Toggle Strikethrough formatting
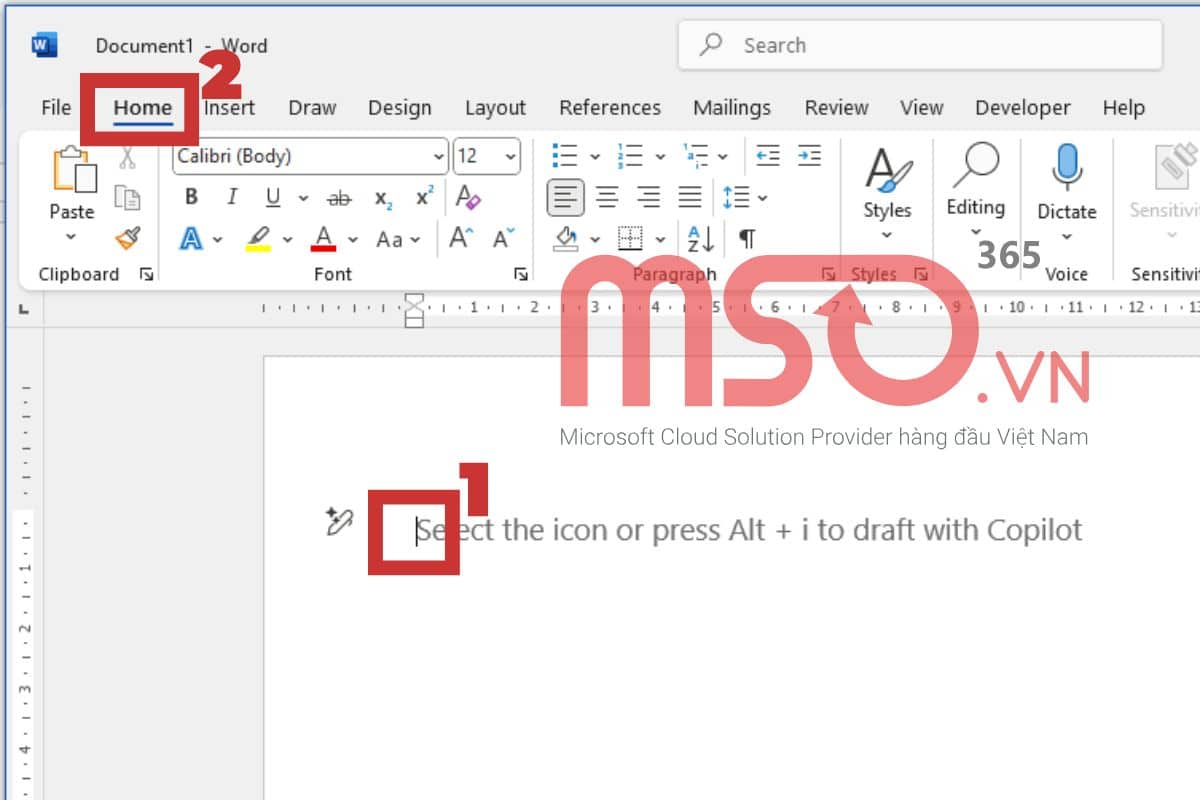1200x800 pixels. tap(340, 198)
